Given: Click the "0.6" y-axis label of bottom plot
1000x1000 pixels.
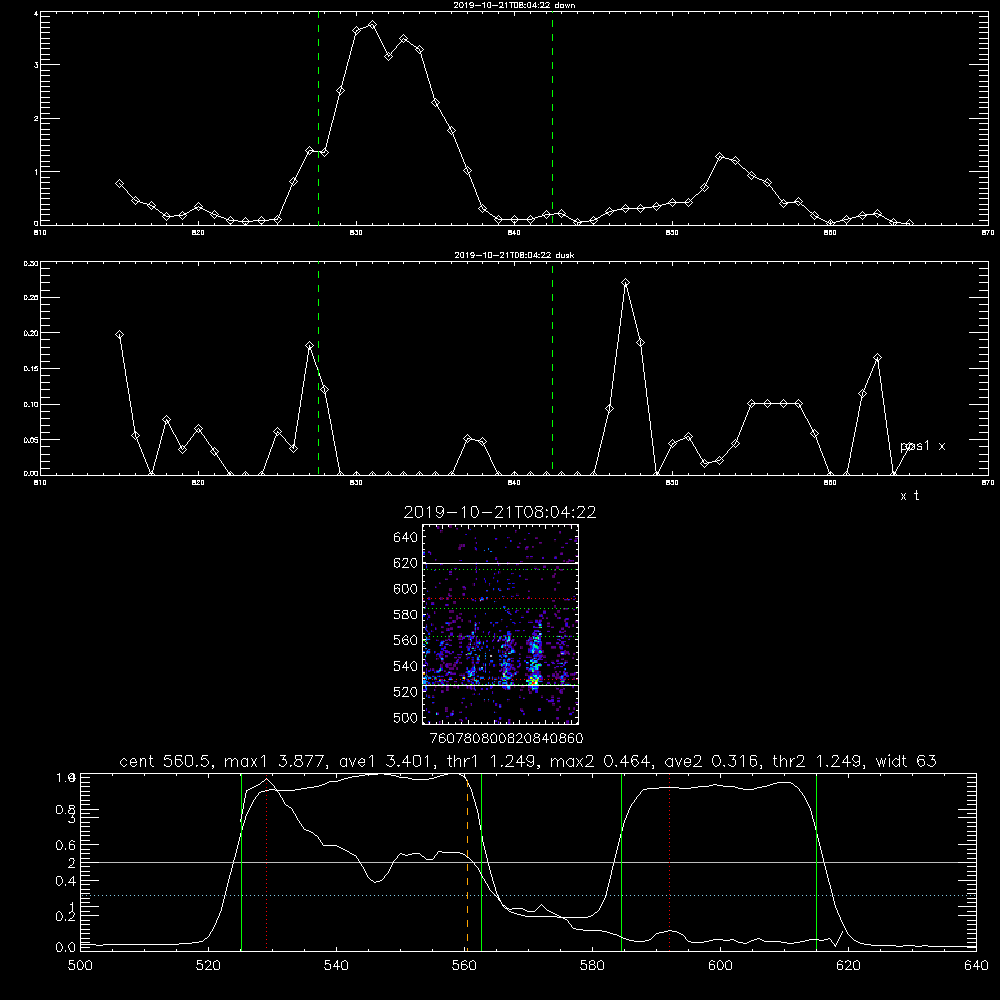Looking at the screenshot, I should pyautogui.click(x=66, y=844).
